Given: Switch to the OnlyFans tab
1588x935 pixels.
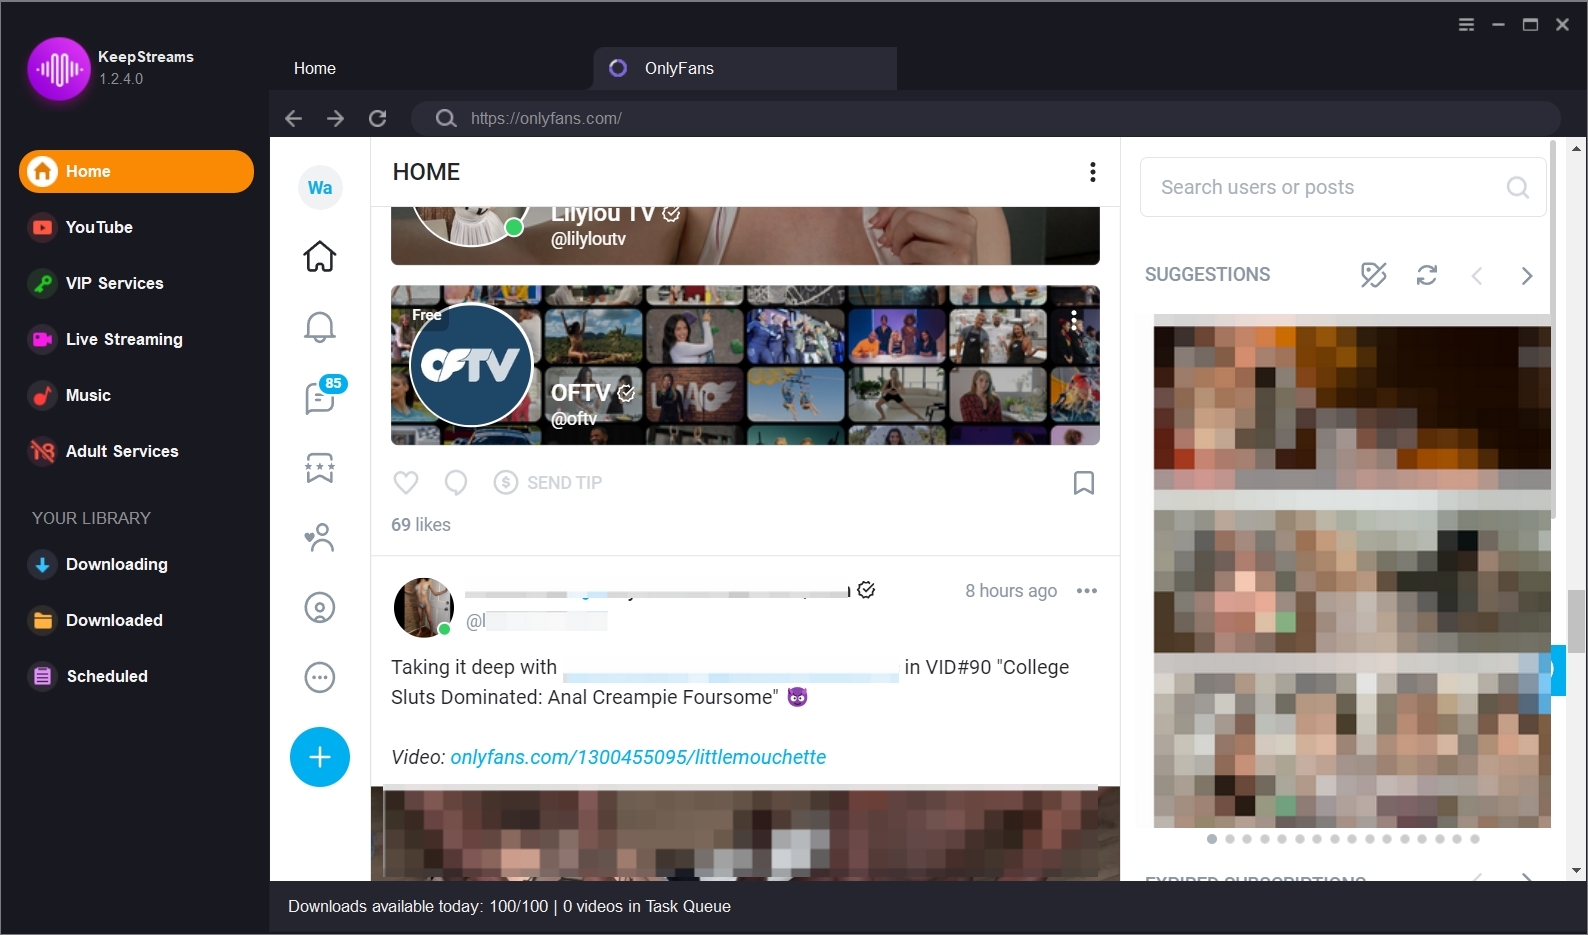Looking at the screenshot, I should pos(745,68).
